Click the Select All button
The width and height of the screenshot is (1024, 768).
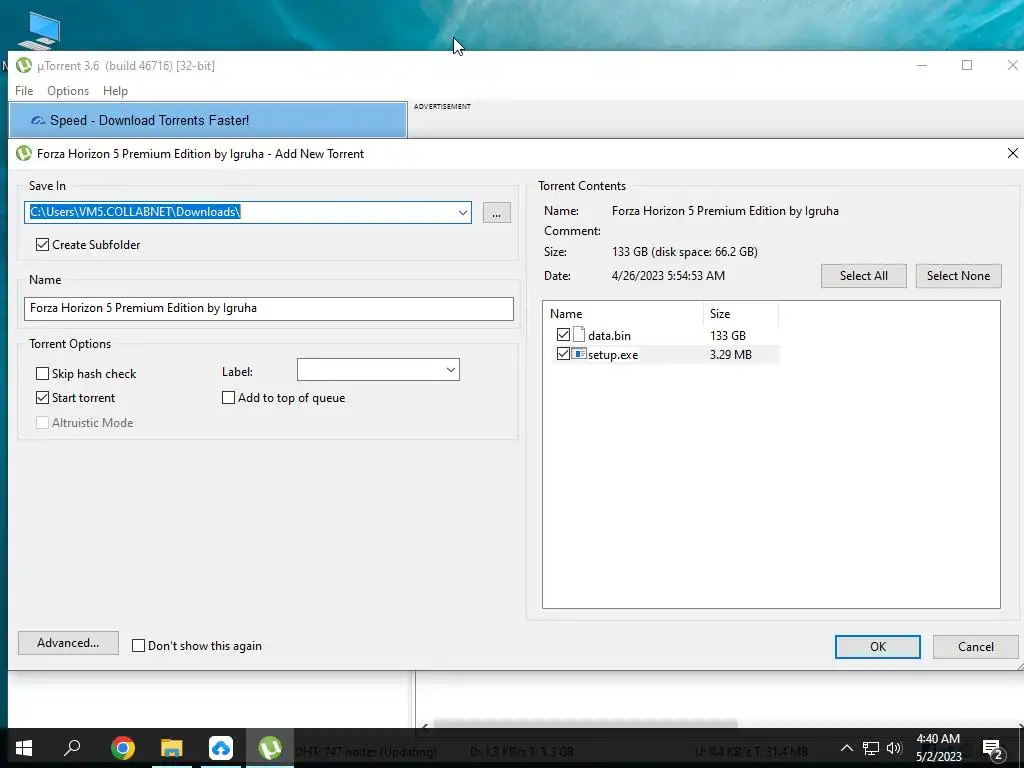point(863,276)
